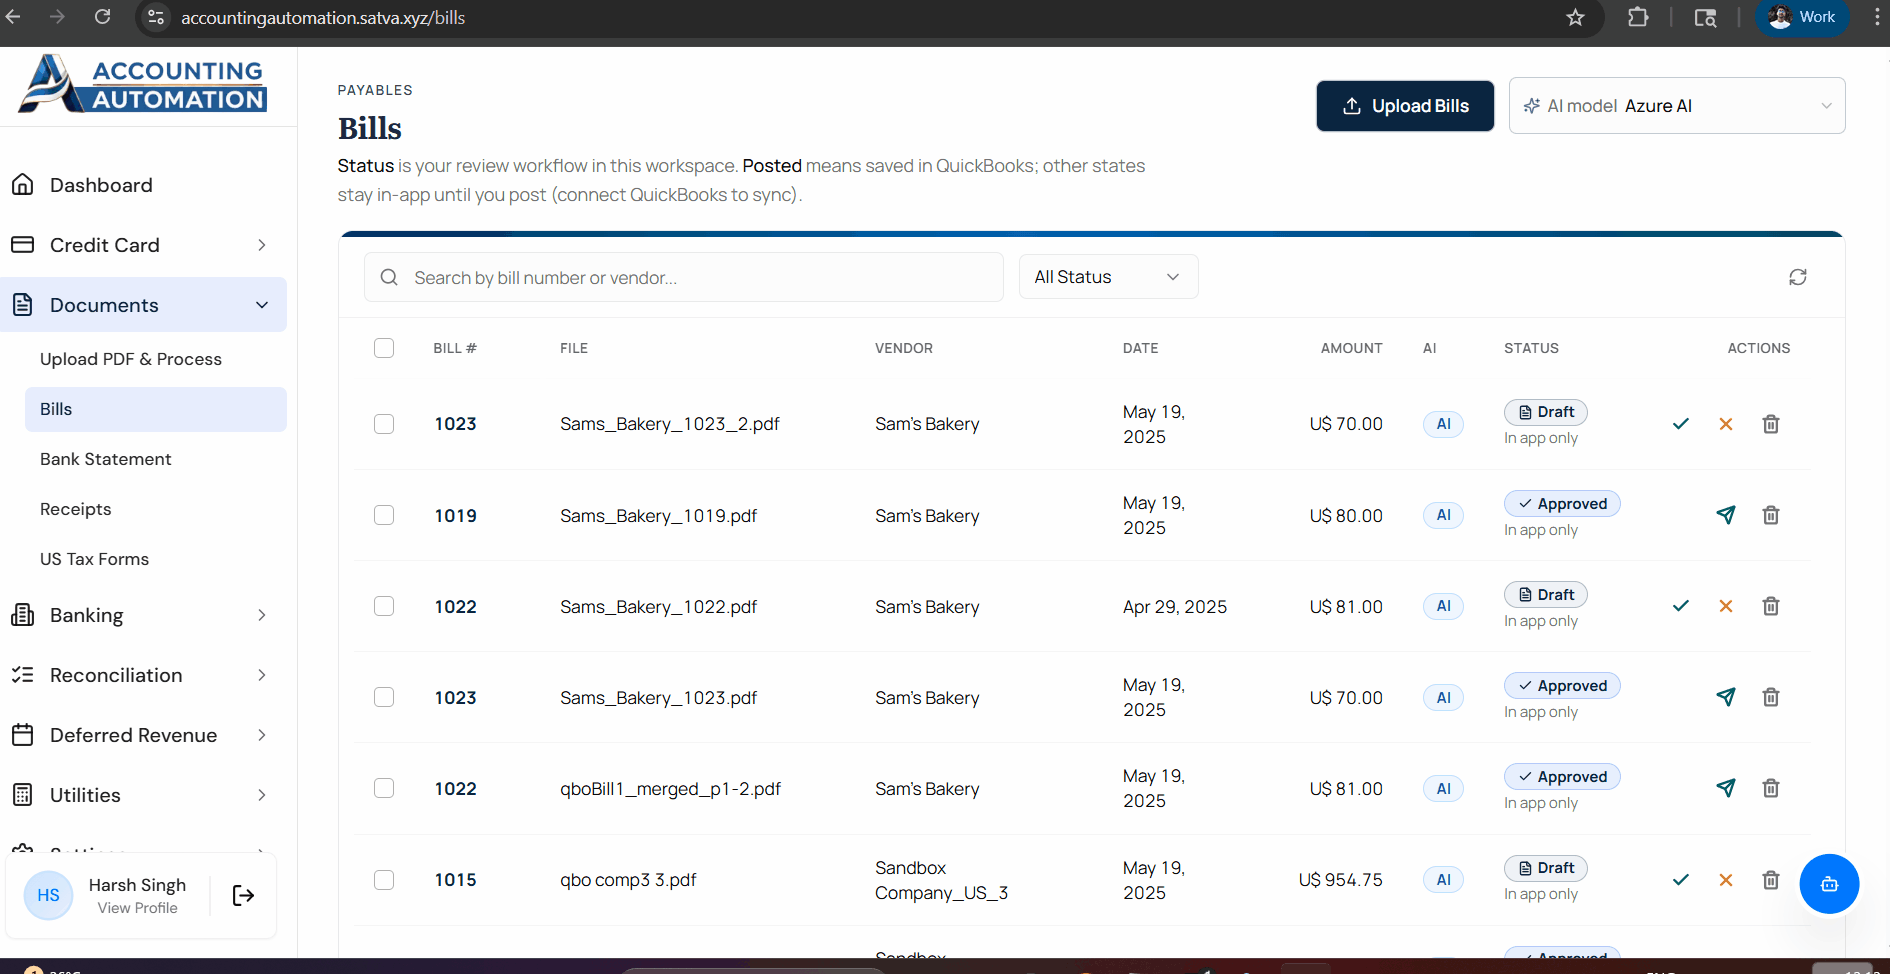Click the Draft badge for Sams_Bakery_1023_2.pdf

tap(1545, 412)
